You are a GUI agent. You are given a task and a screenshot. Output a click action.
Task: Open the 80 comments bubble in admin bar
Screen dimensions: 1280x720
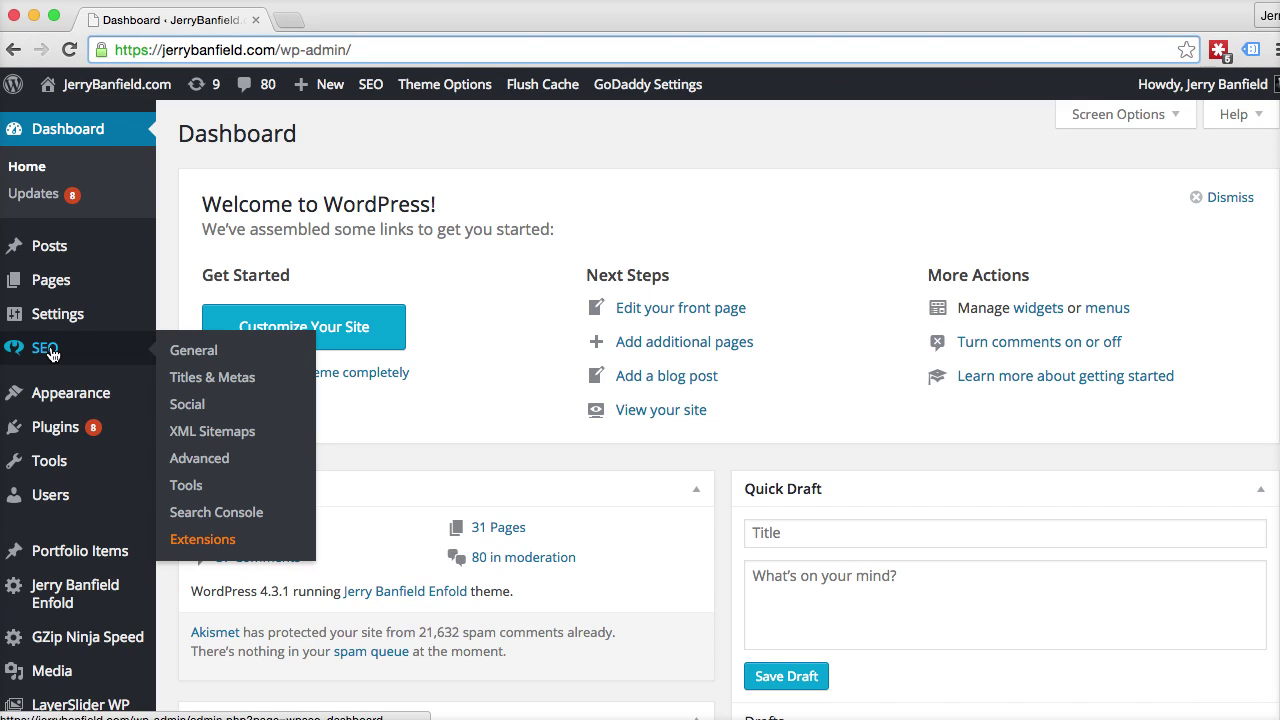[x=256, y=84]
